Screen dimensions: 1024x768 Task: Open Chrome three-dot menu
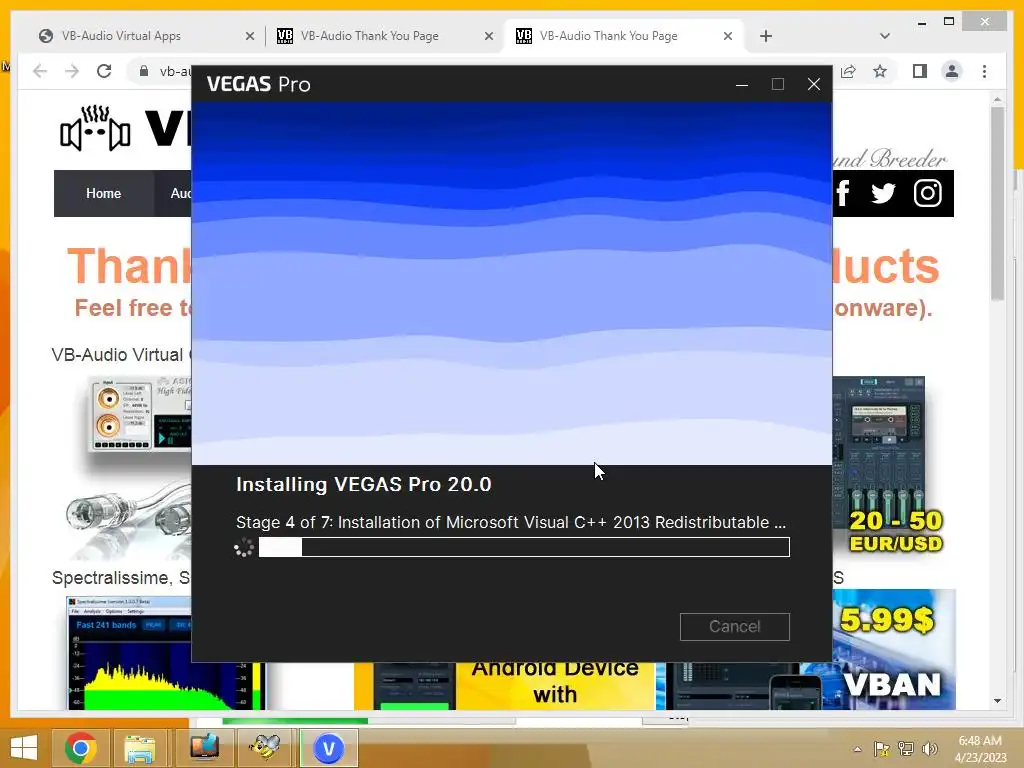pos(984,71)
